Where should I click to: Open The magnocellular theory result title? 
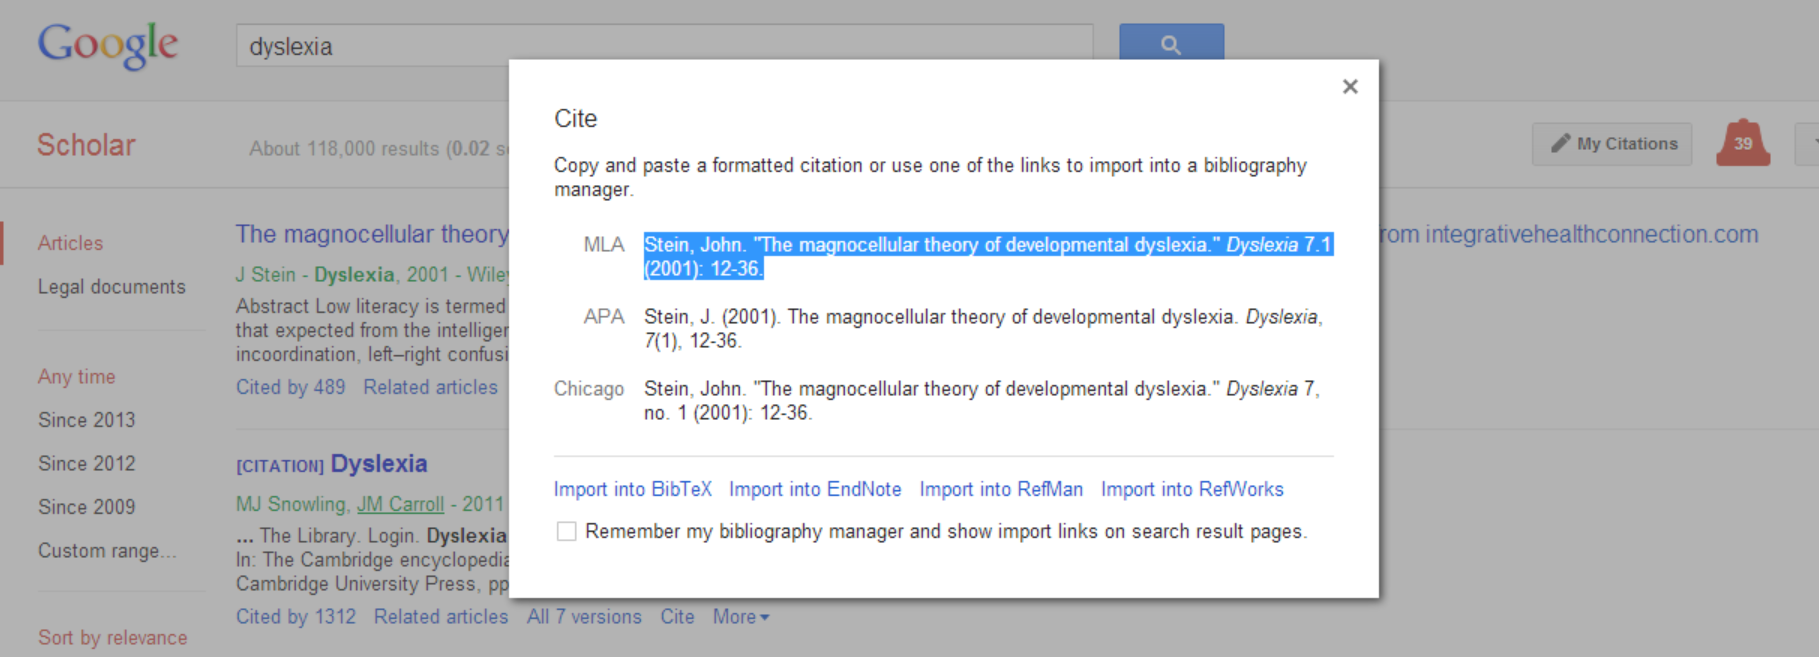(x=372, y=234)
